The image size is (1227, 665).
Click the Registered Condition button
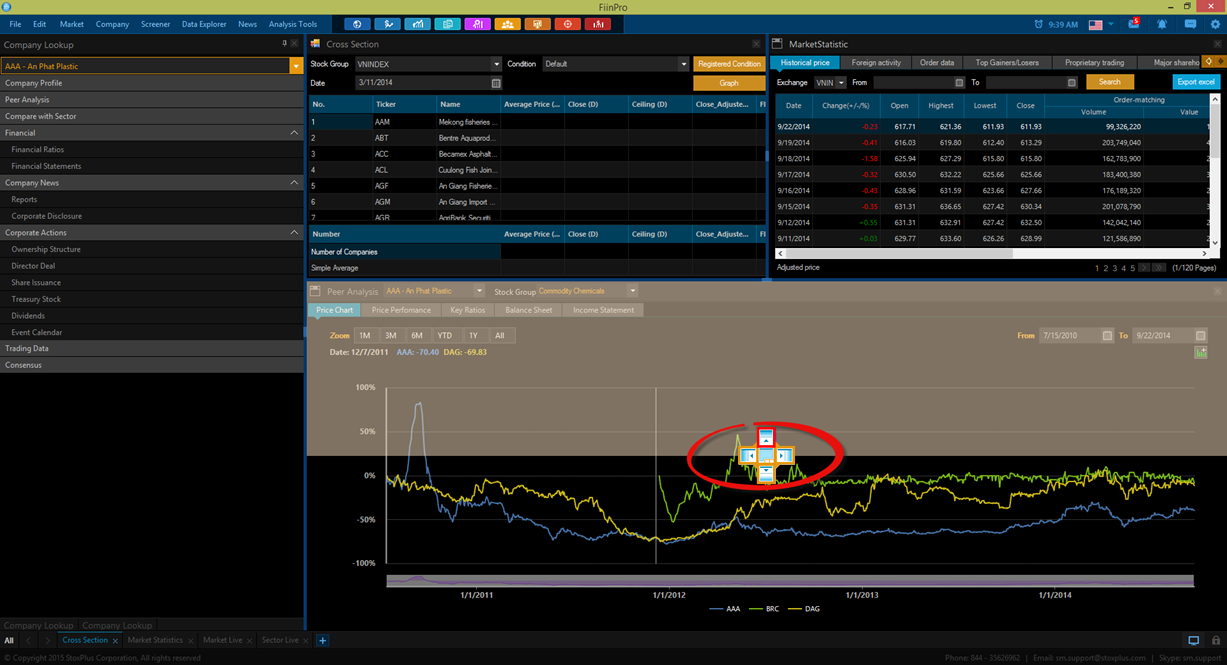point(729,64)
